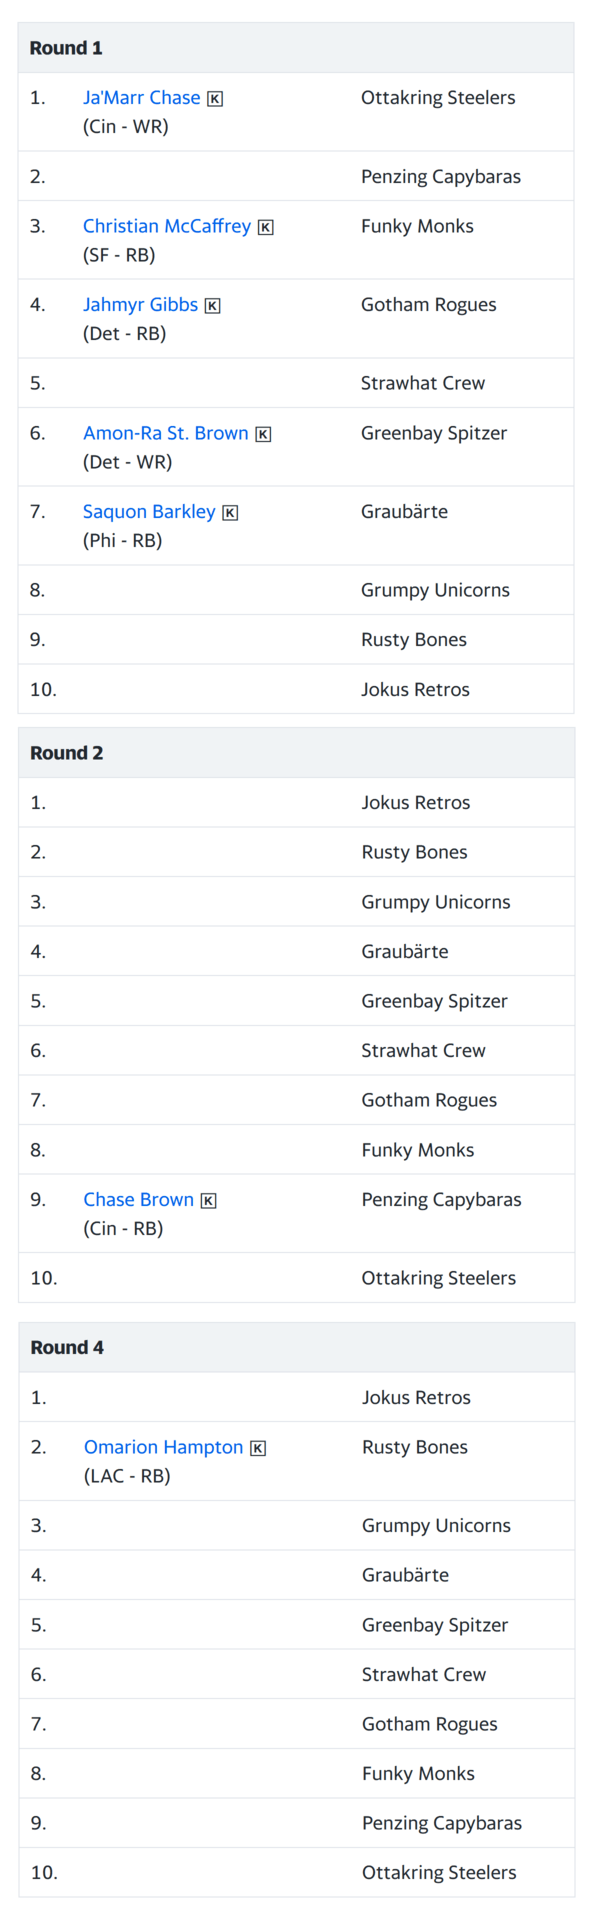Viewport: 594px width, 1911px height.
Task: Open Amon-Ra St. Brown player link
Action: 166,433
